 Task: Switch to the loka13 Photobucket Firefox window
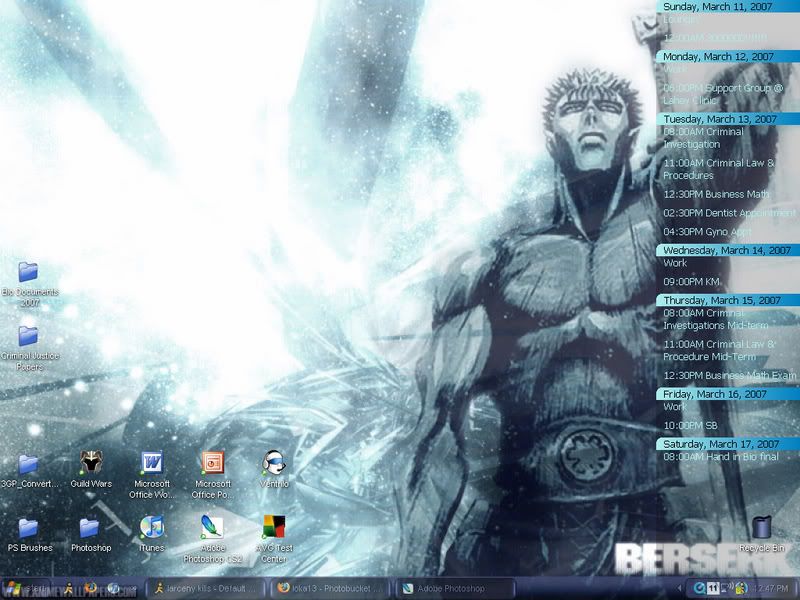tap(329, 589)
